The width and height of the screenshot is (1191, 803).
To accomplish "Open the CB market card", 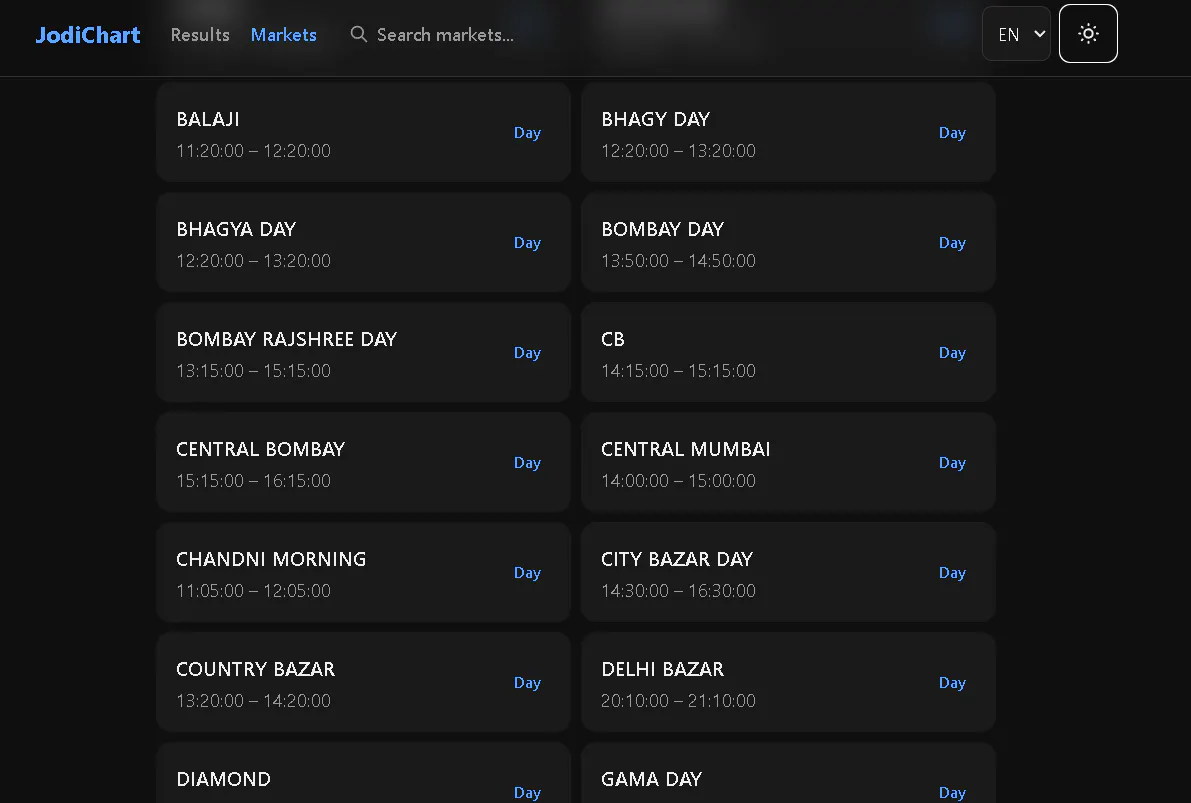I will (x=788, y=352).
